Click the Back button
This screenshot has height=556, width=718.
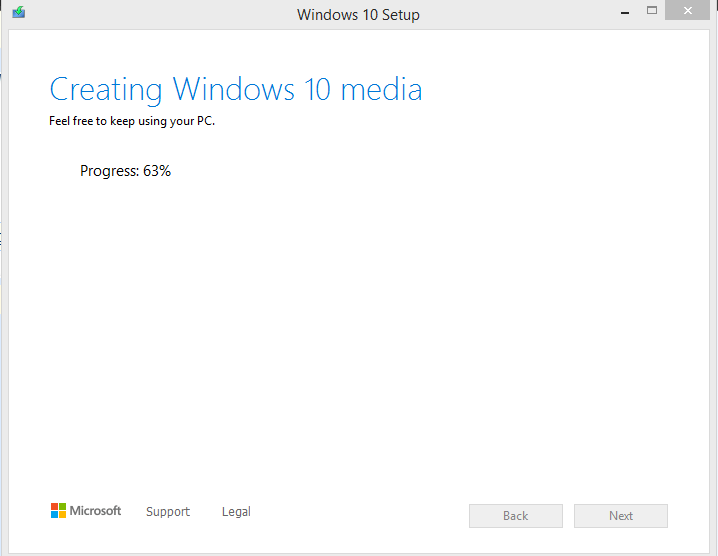click(x=516, y=516)
